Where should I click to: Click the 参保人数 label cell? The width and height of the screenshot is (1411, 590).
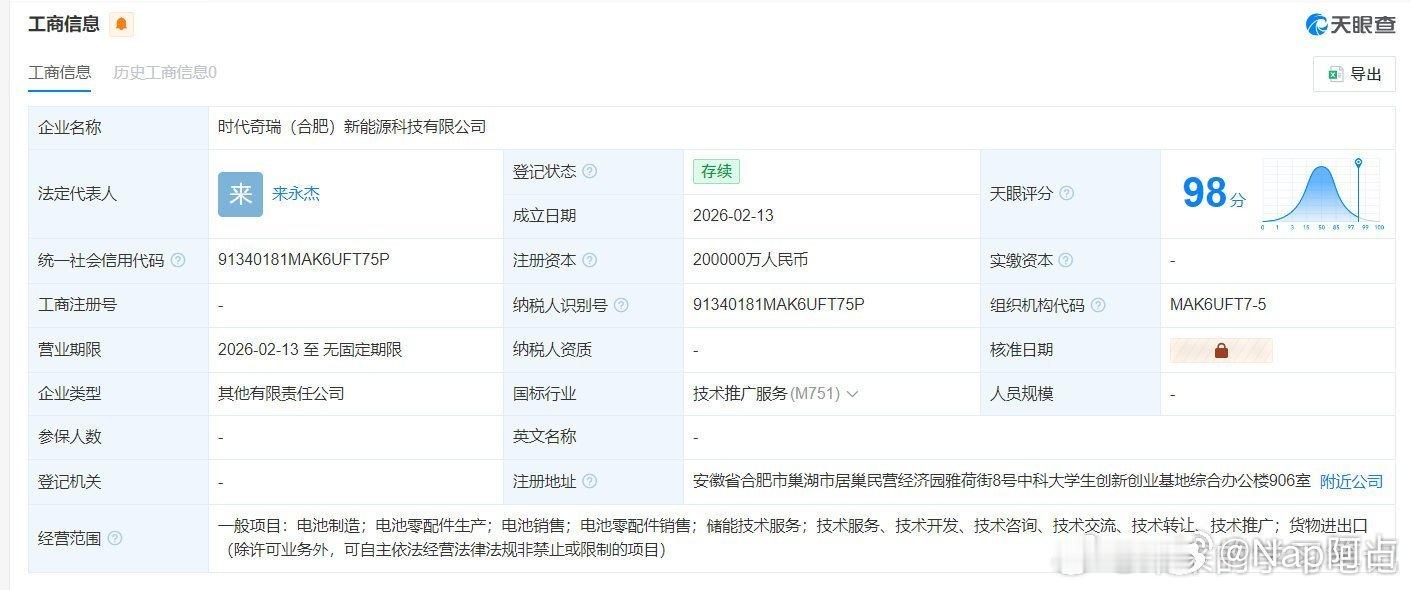click(x=119, y=437)
